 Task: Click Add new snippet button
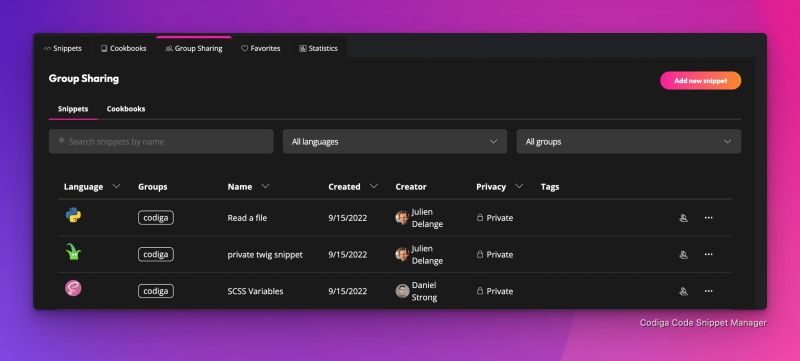[701, 81]
